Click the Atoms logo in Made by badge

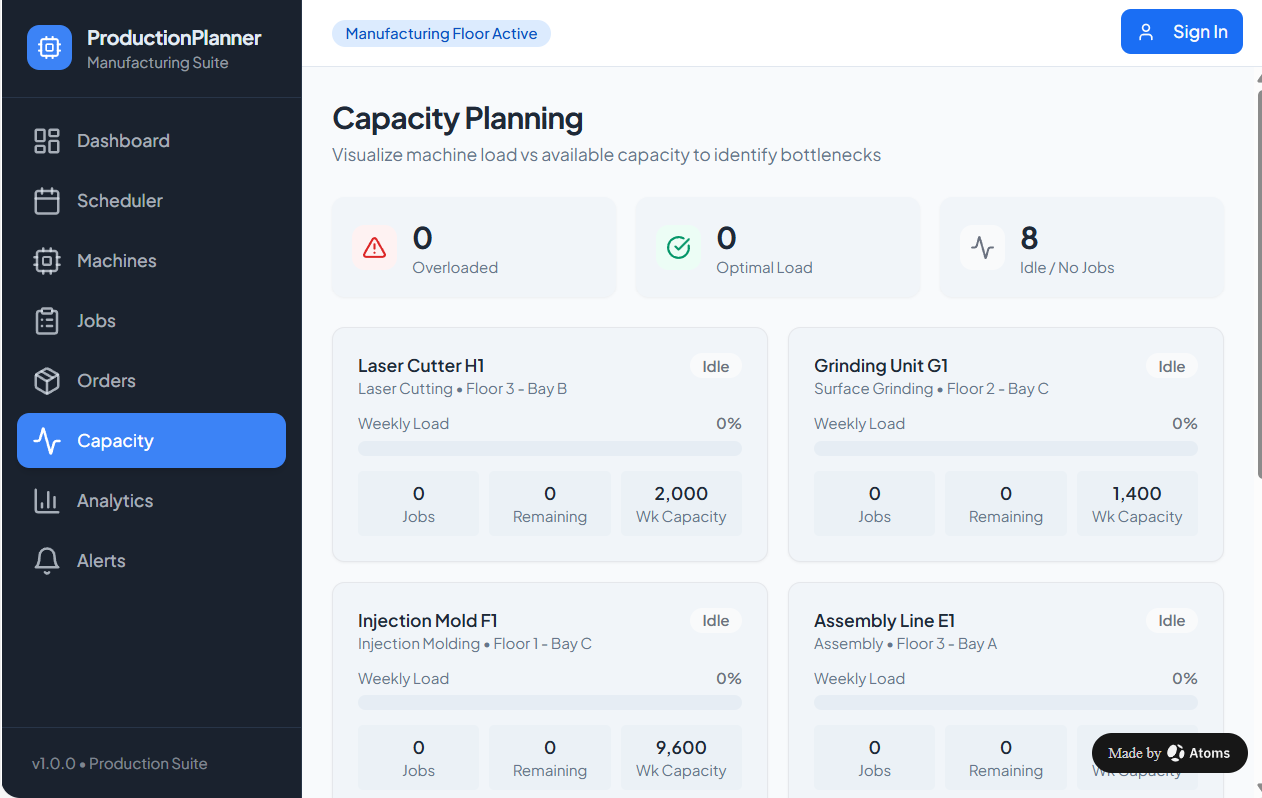click(x=1176, y=753)
